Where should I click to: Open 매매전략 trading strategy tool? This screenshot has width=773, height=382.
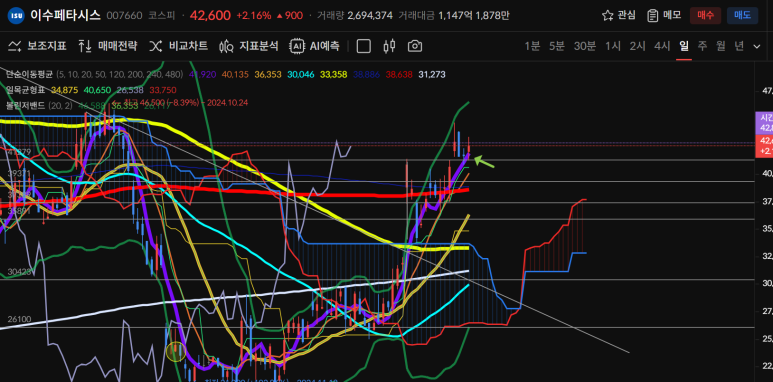(x=107, y=46)
